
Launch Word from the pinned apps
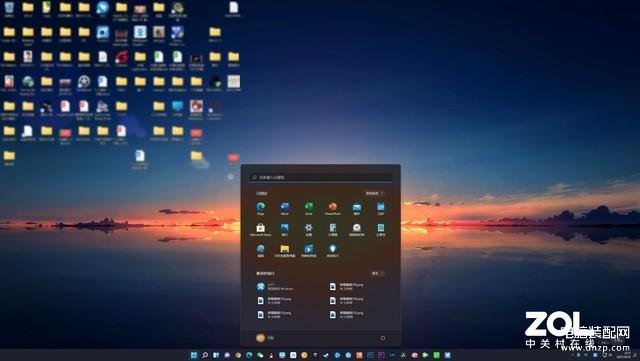(284, 208)
